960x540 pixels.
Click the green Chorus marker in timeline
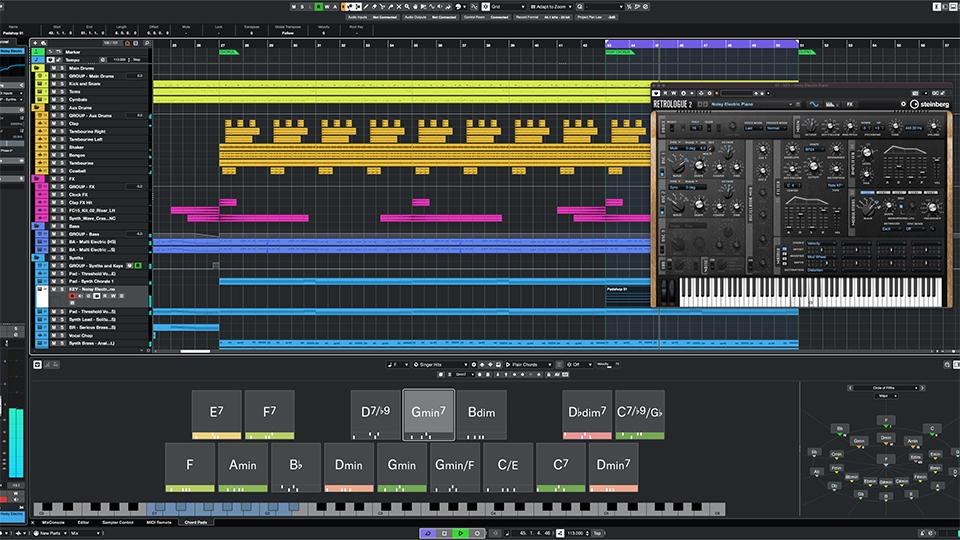(x=228, y=50)
